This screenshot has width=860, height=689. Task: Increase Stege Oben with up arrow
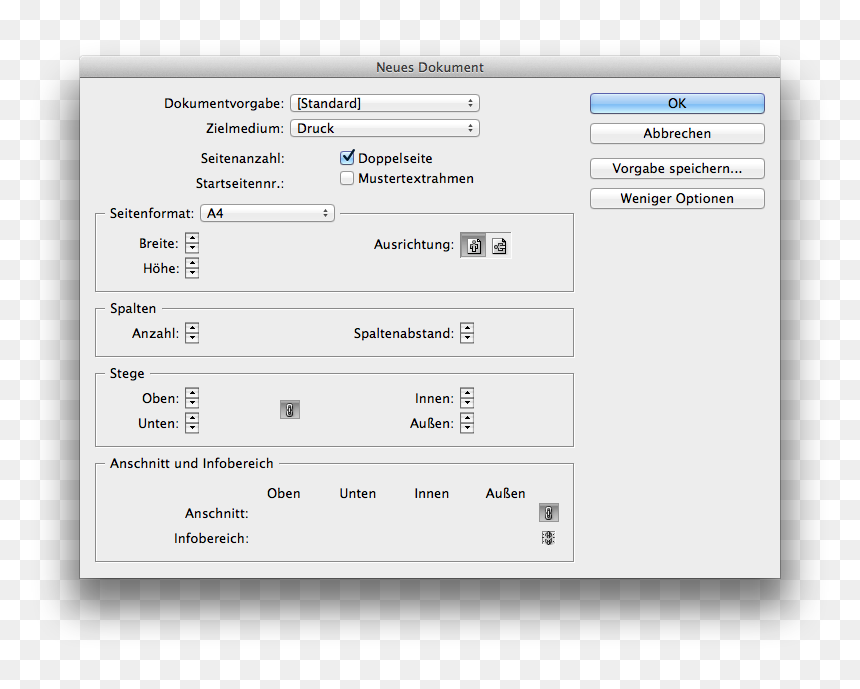point(192,393)
